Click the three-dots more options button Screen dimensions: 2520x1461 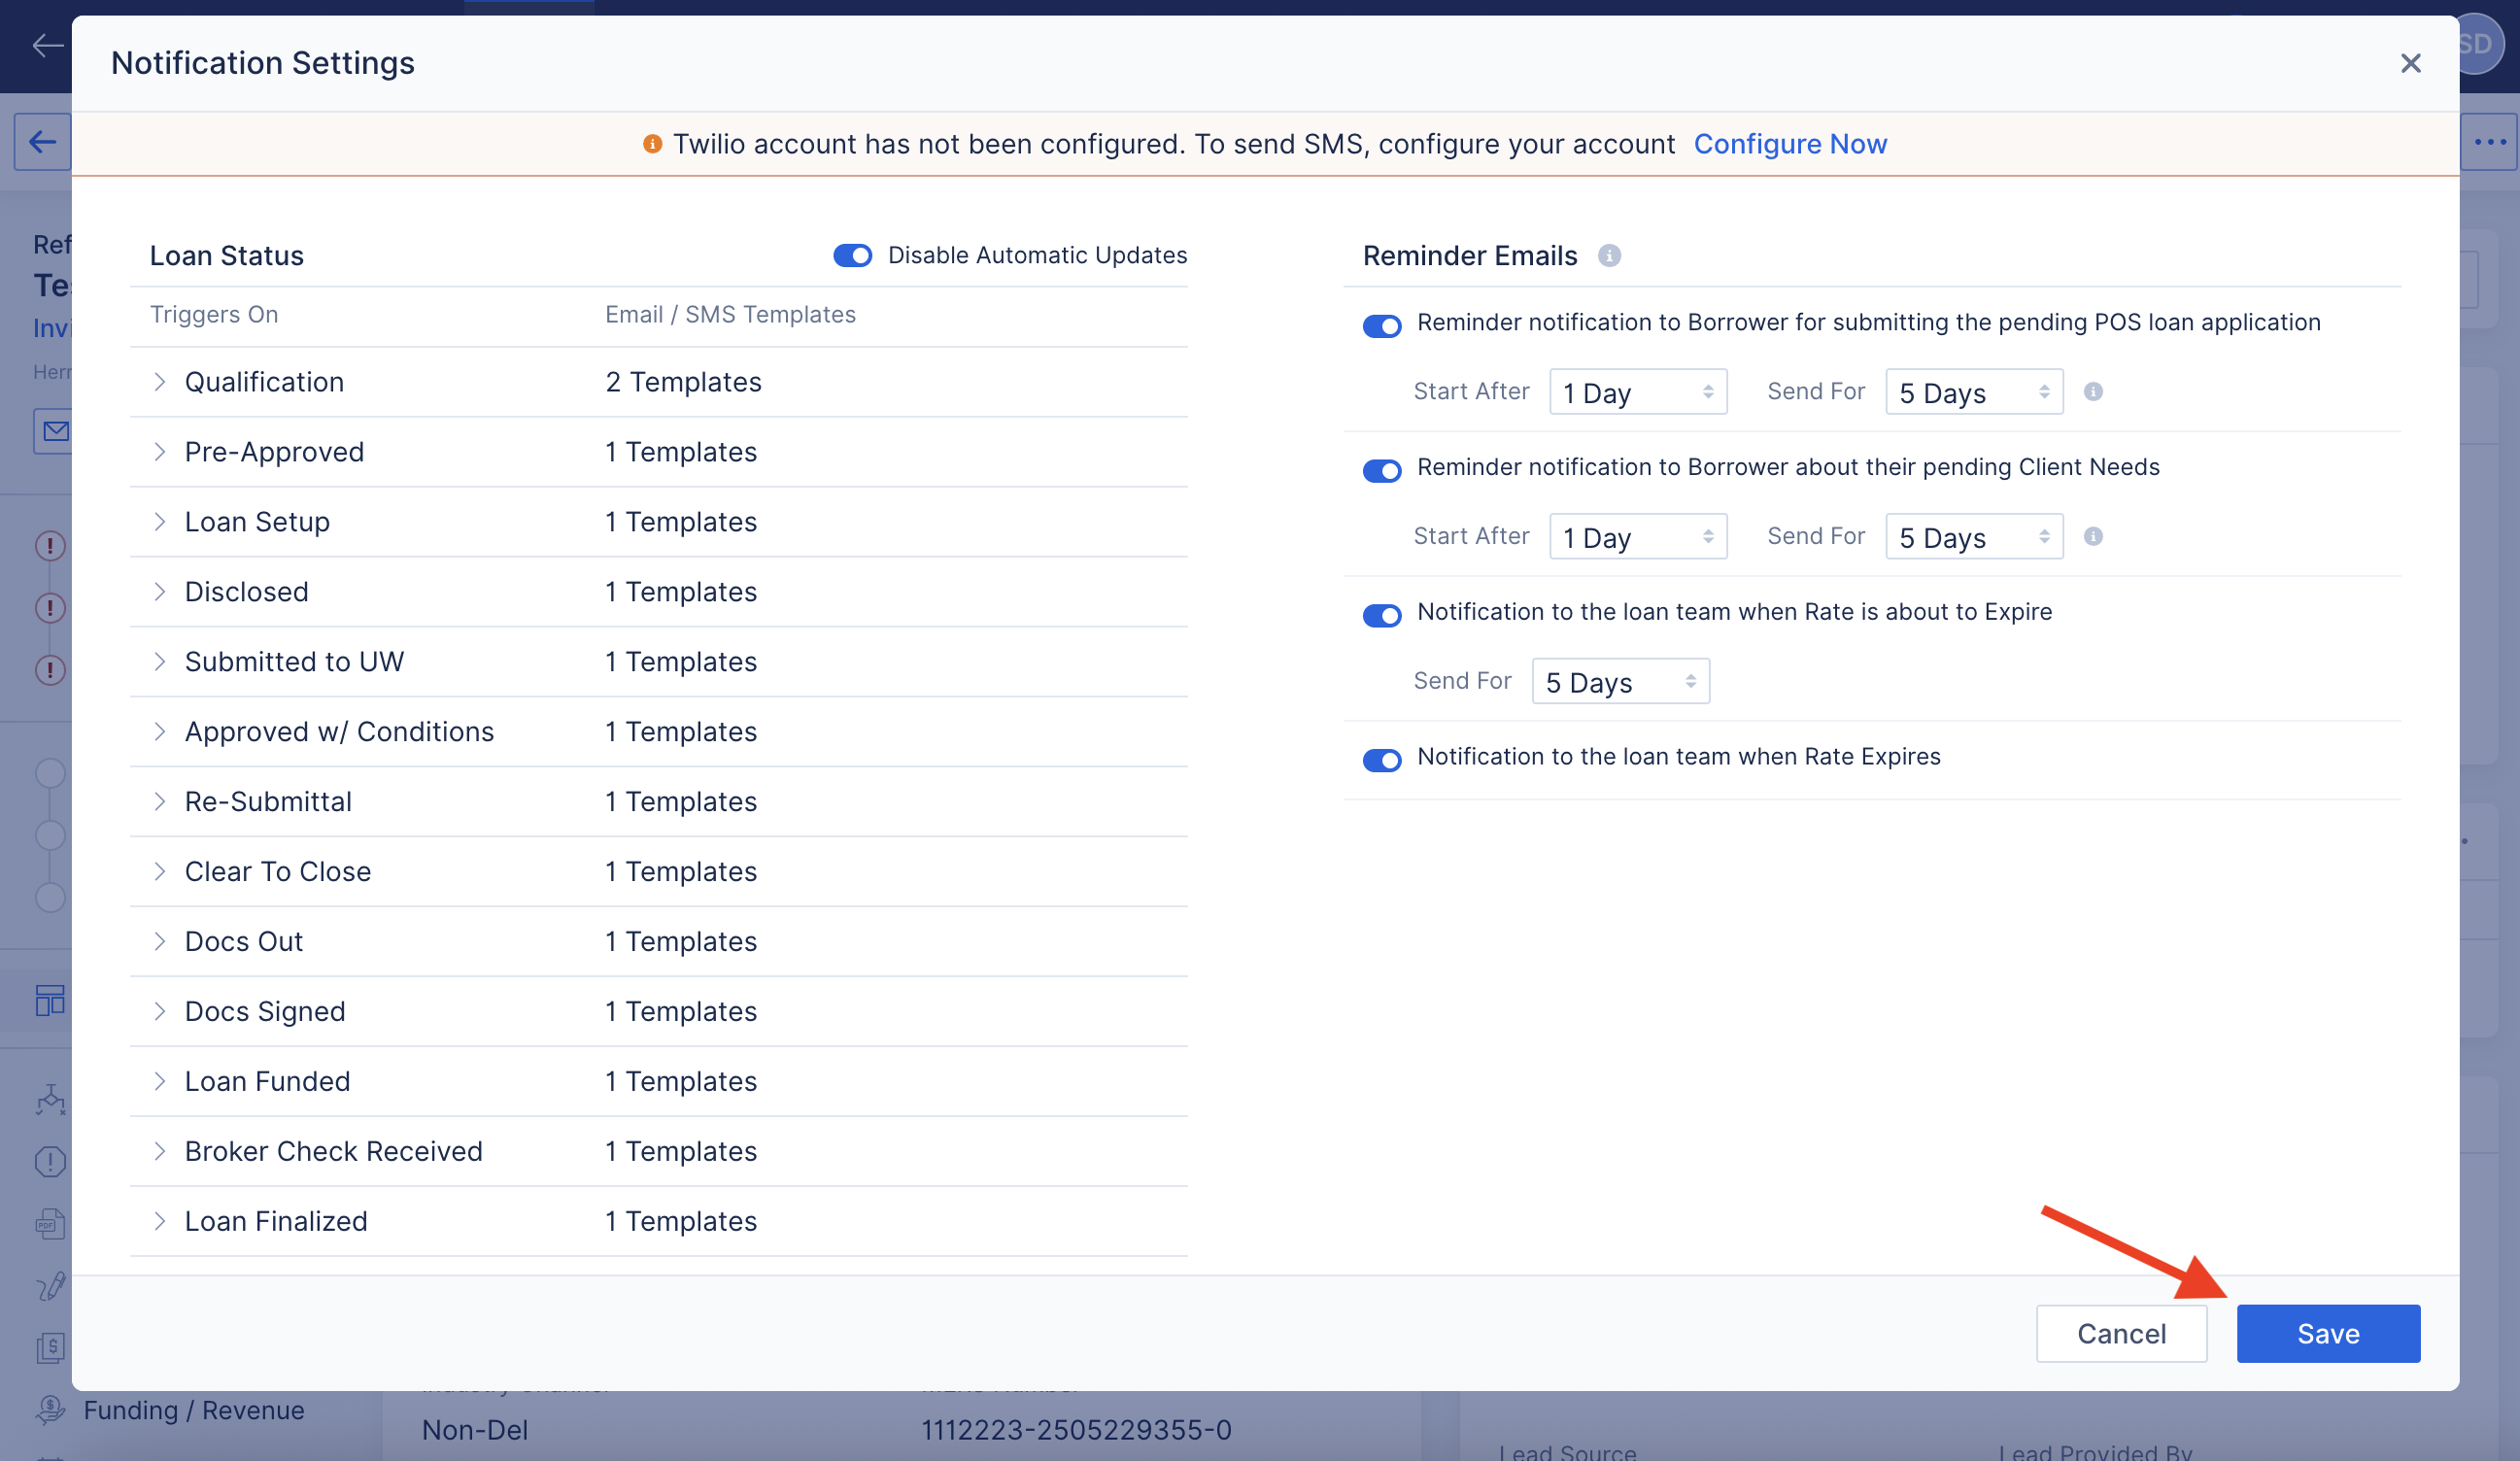pos(2489,142)
